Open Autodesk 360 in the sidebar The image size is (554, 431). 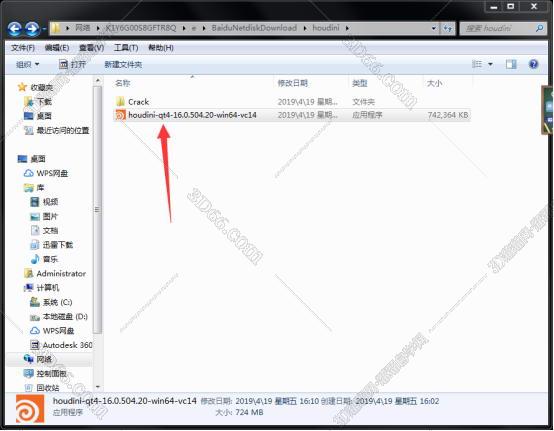click(x=67, y=345)
